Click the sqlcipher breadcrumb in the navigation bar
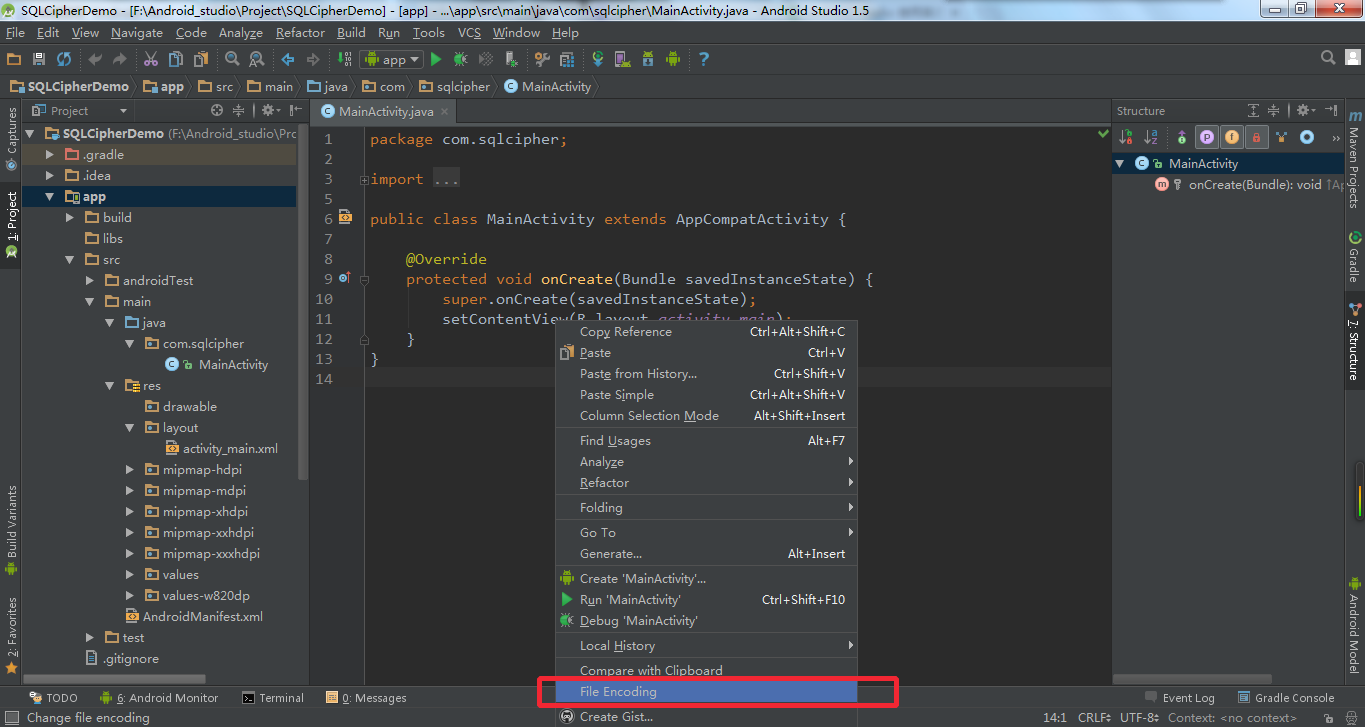This screenshot has width=1365, height=727. [456, 87]
